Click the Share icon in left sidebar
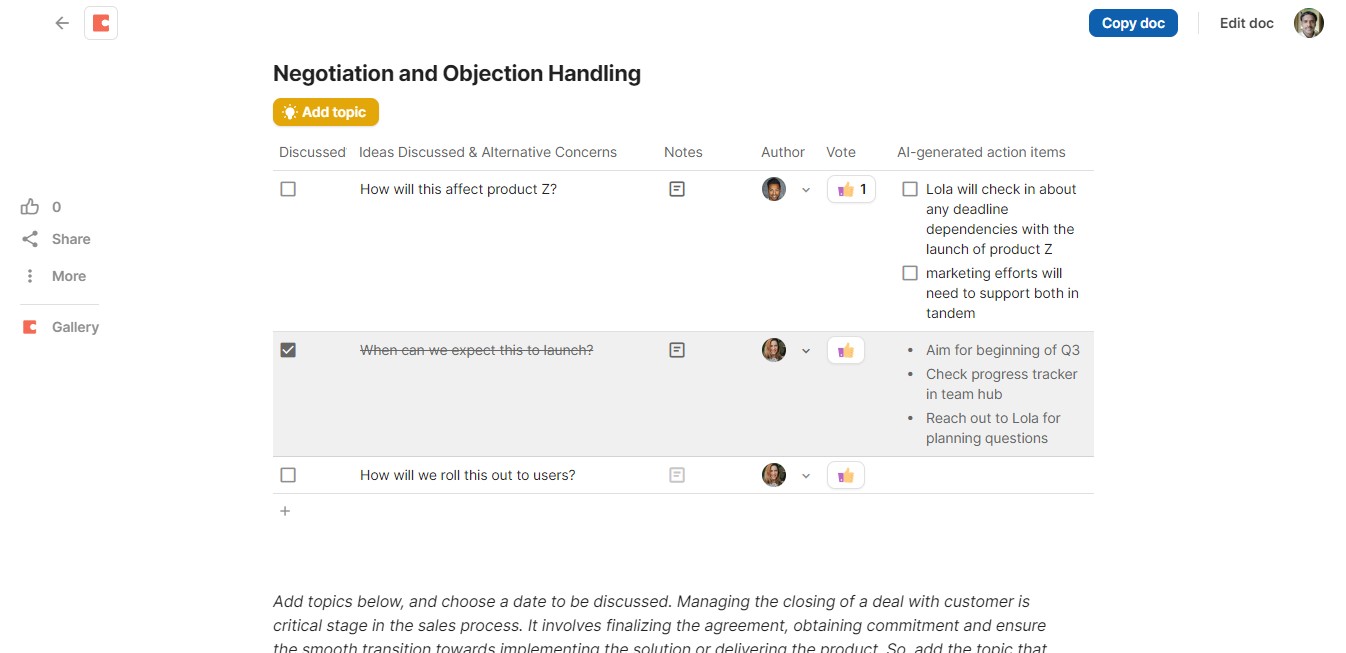 (30, 239)
